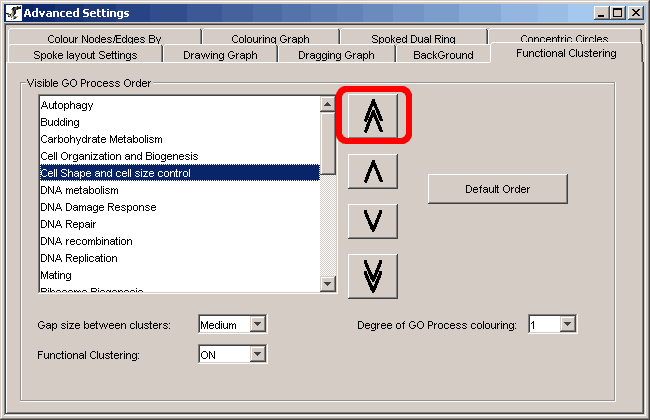This screenshot has width=650, height=420.
Task: Select Autophagy in the process list
Action: click(63, 105)
